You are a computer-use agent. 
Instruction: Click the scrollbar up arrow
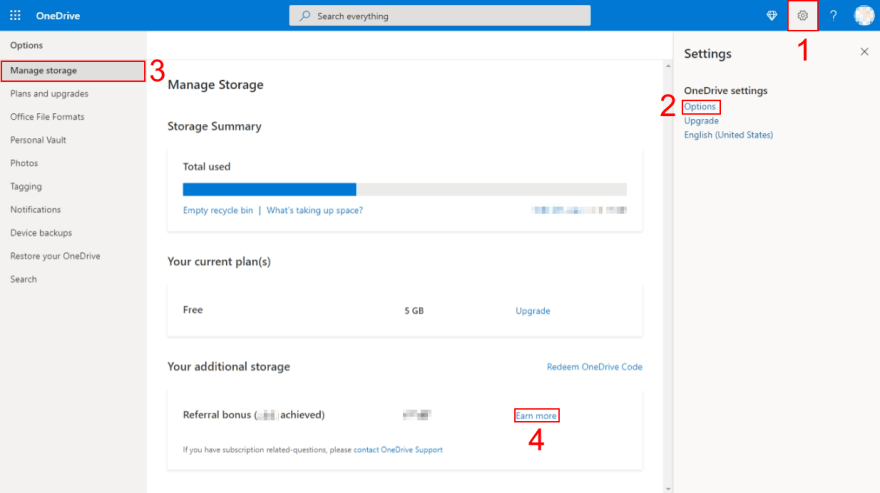(x=668, y=66)
